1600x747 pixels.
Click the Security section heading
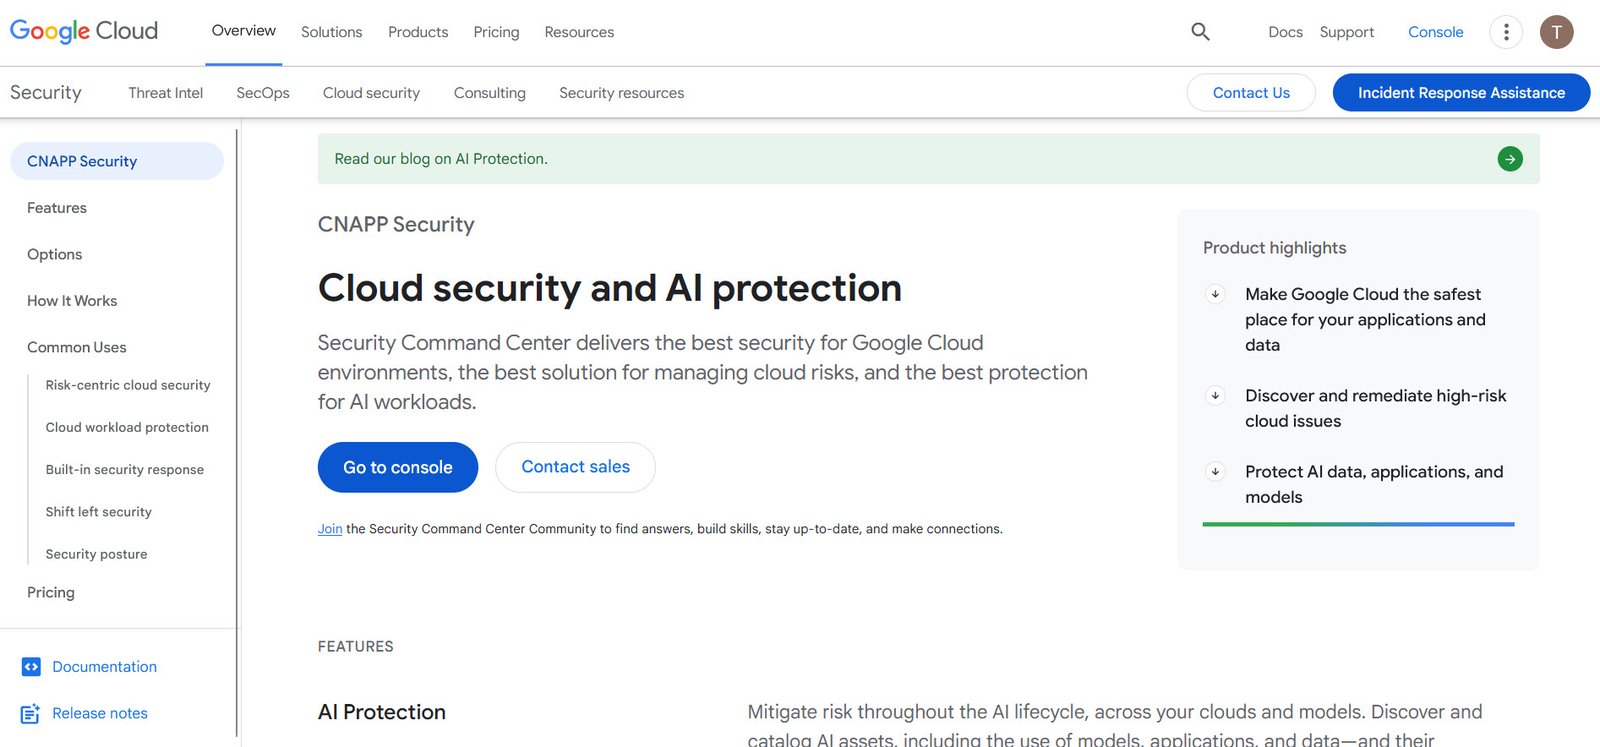(46, 92)
